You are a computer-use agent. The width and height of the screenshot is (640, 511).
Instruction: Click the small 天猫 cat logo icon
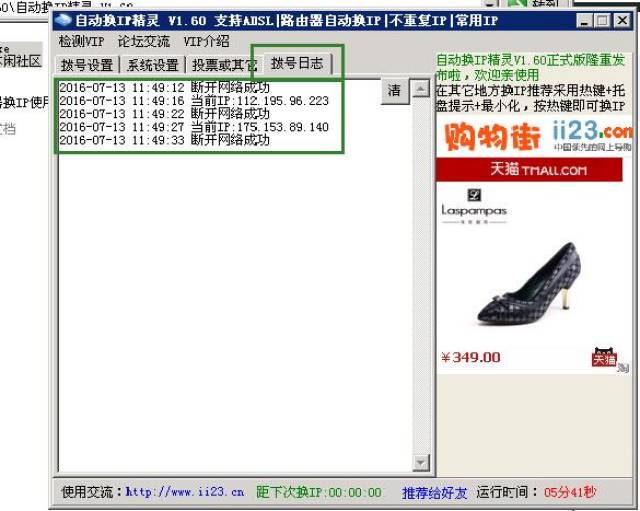604,357
